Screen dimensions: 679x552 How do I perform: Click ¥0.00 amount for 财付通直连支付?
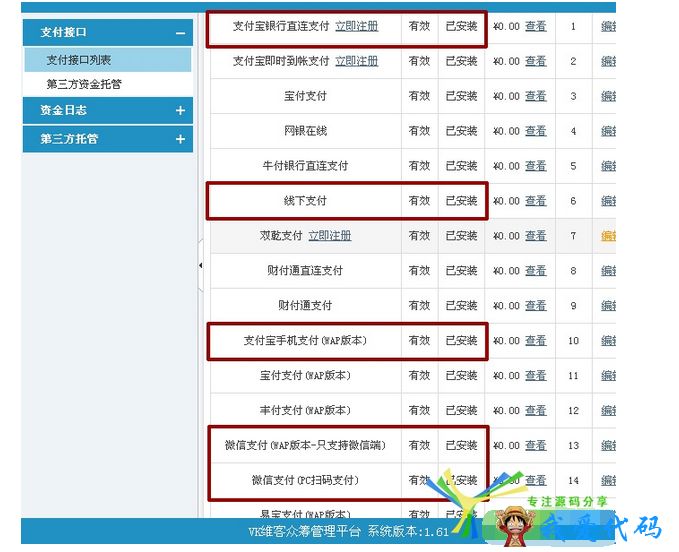click(x=506, y=271)
